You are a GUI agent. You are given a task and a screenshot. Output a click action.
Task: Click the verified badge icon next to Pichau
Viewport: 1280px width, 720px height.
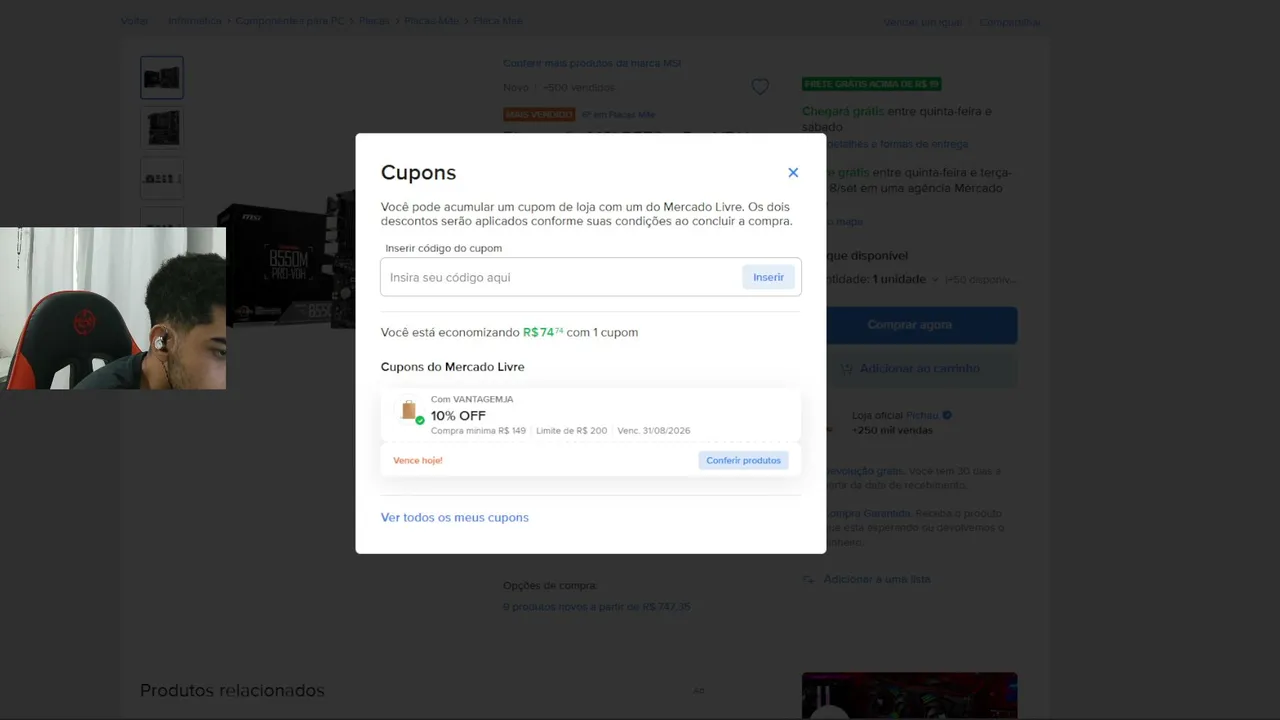point(947,415)
